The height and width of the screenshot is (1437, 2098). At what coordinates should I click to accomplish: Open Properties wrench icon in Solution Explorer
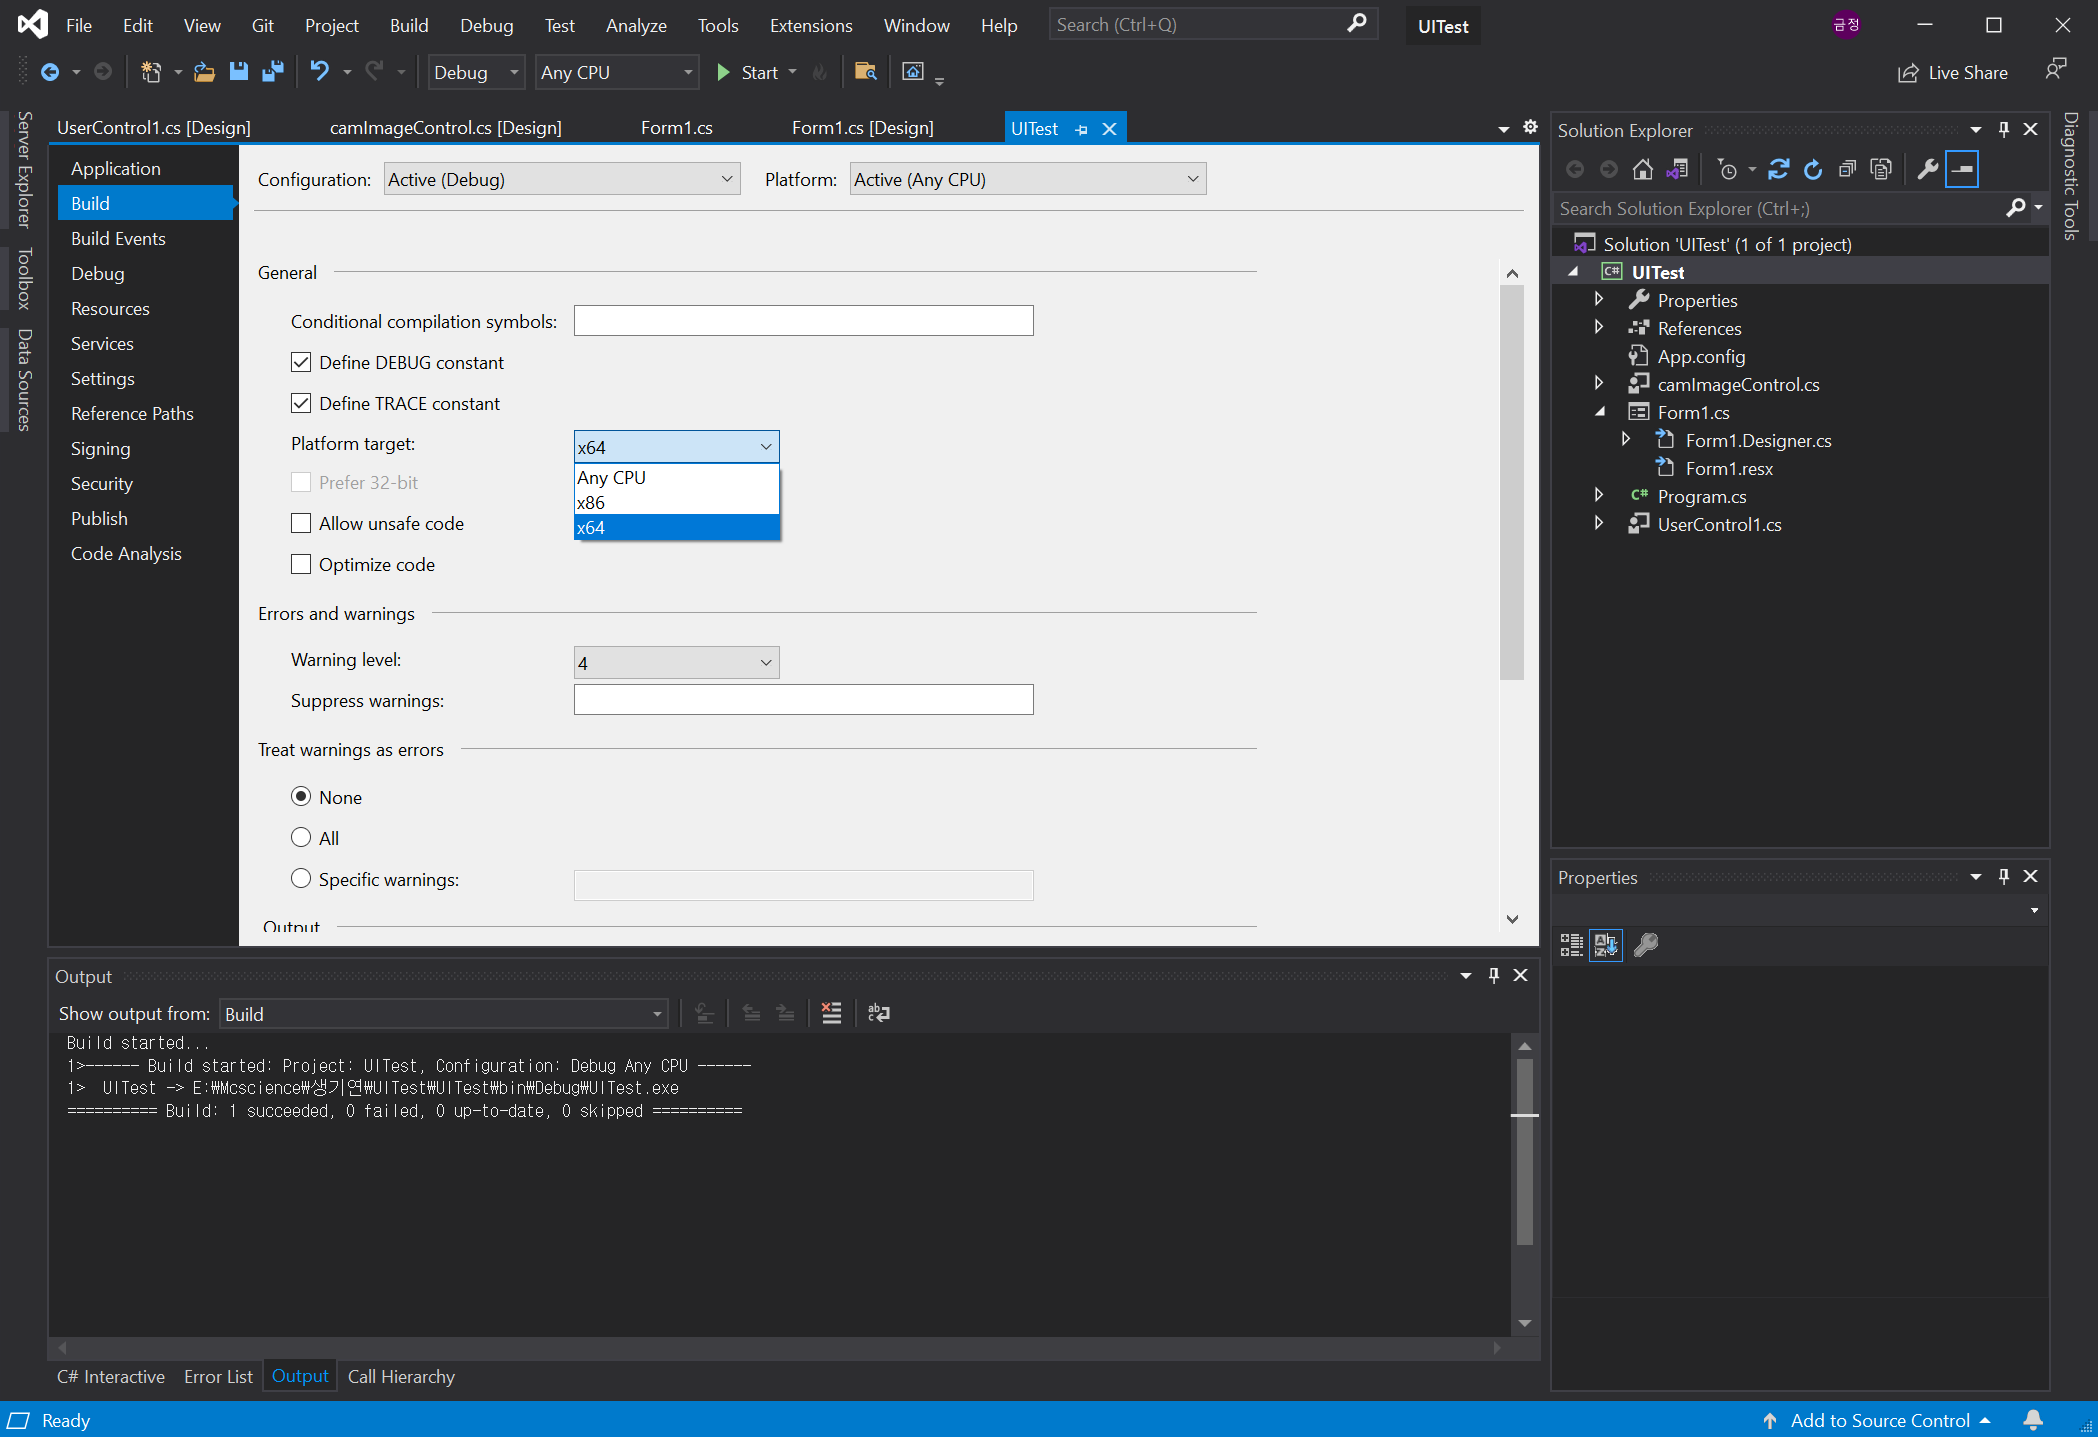1928,169
